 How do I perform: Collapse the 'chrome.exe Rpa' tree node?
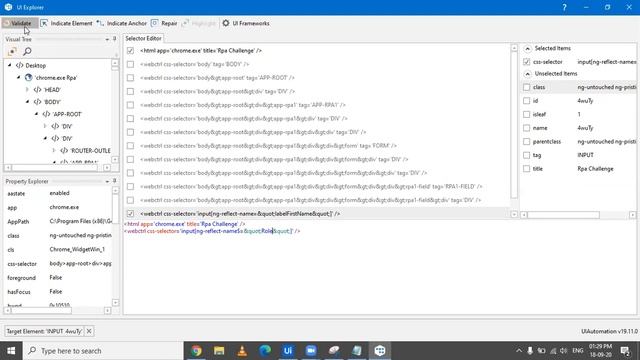[x=18, y=77]
